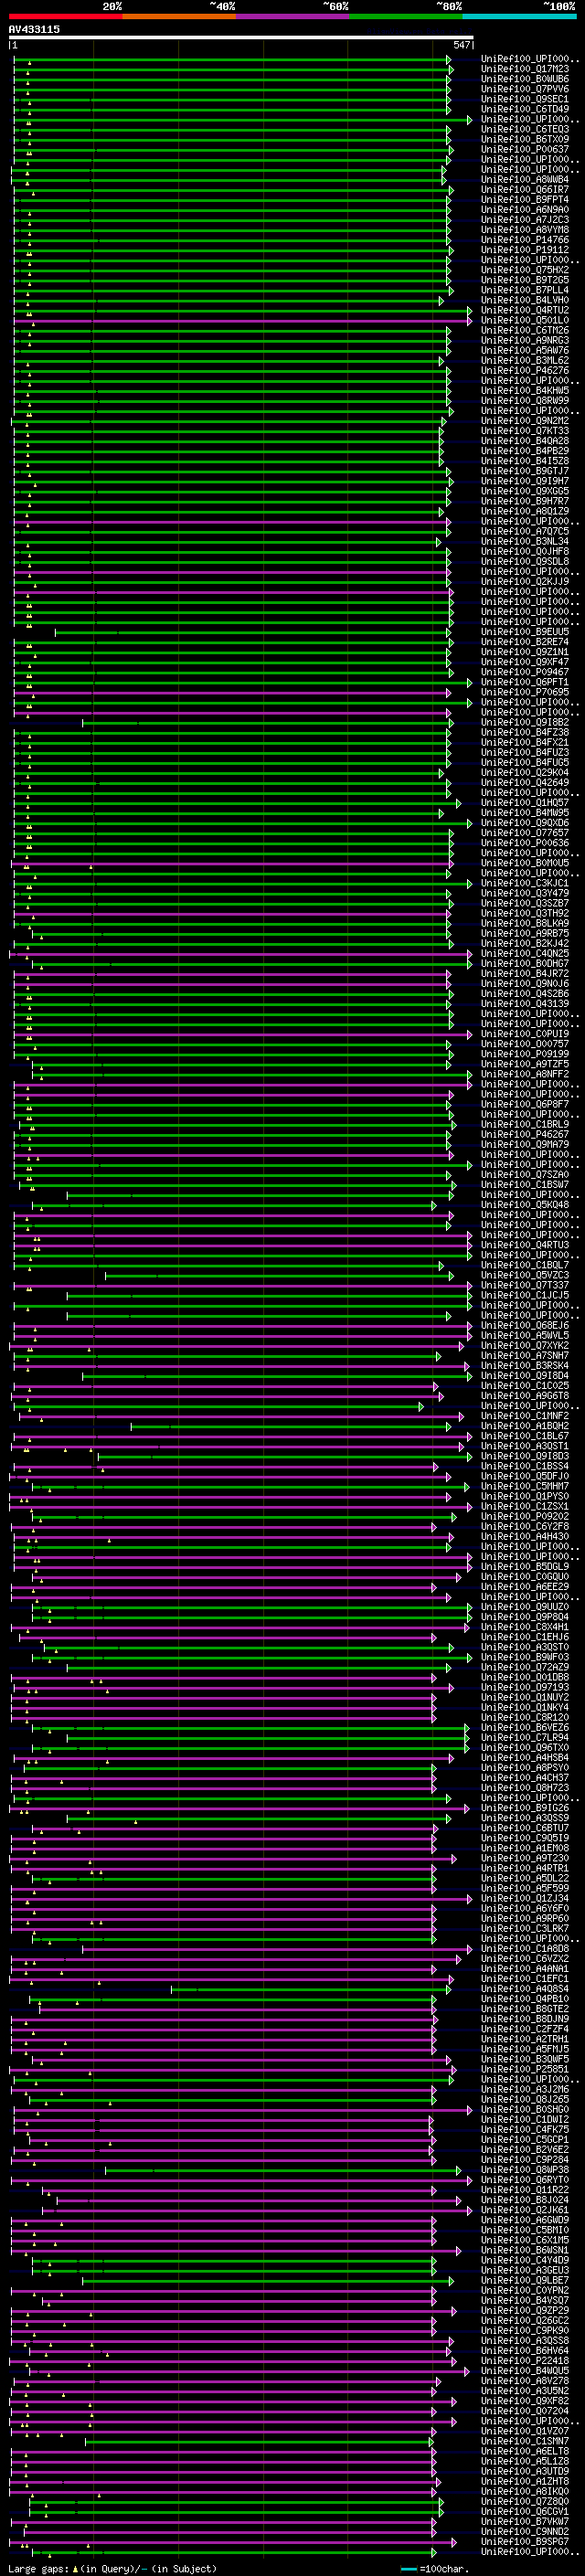Select the UniRef100_P09467 hit label

coord(525,672)
